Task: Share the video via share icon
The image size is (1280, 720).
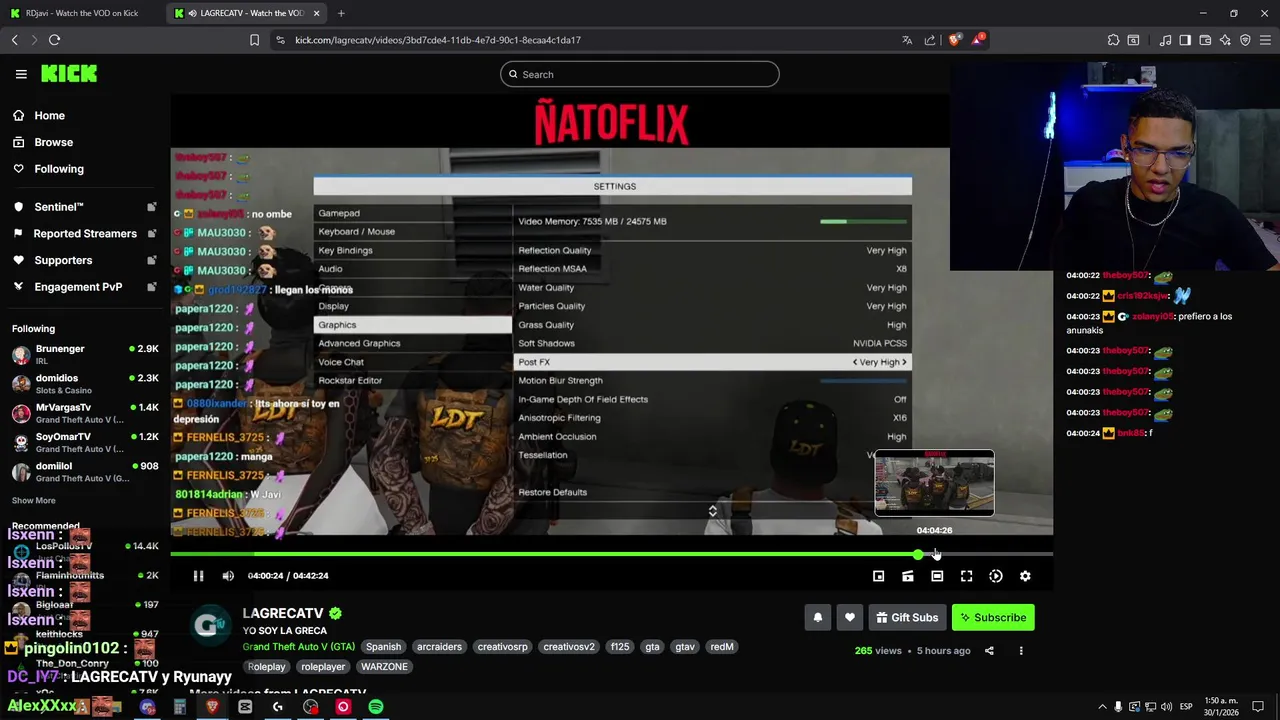Action: click(x=989, y=651)
